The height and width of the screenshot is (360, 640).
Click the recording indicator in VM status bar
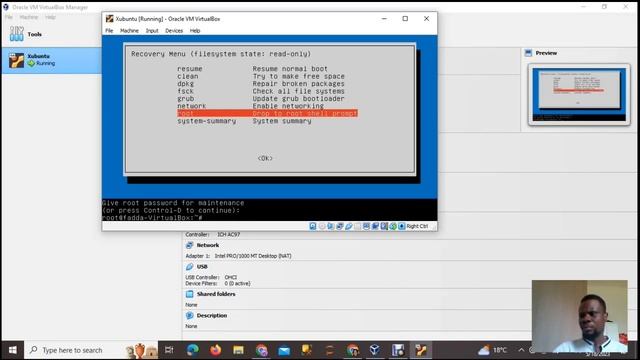pyautogui.click(x=375, y=226)
